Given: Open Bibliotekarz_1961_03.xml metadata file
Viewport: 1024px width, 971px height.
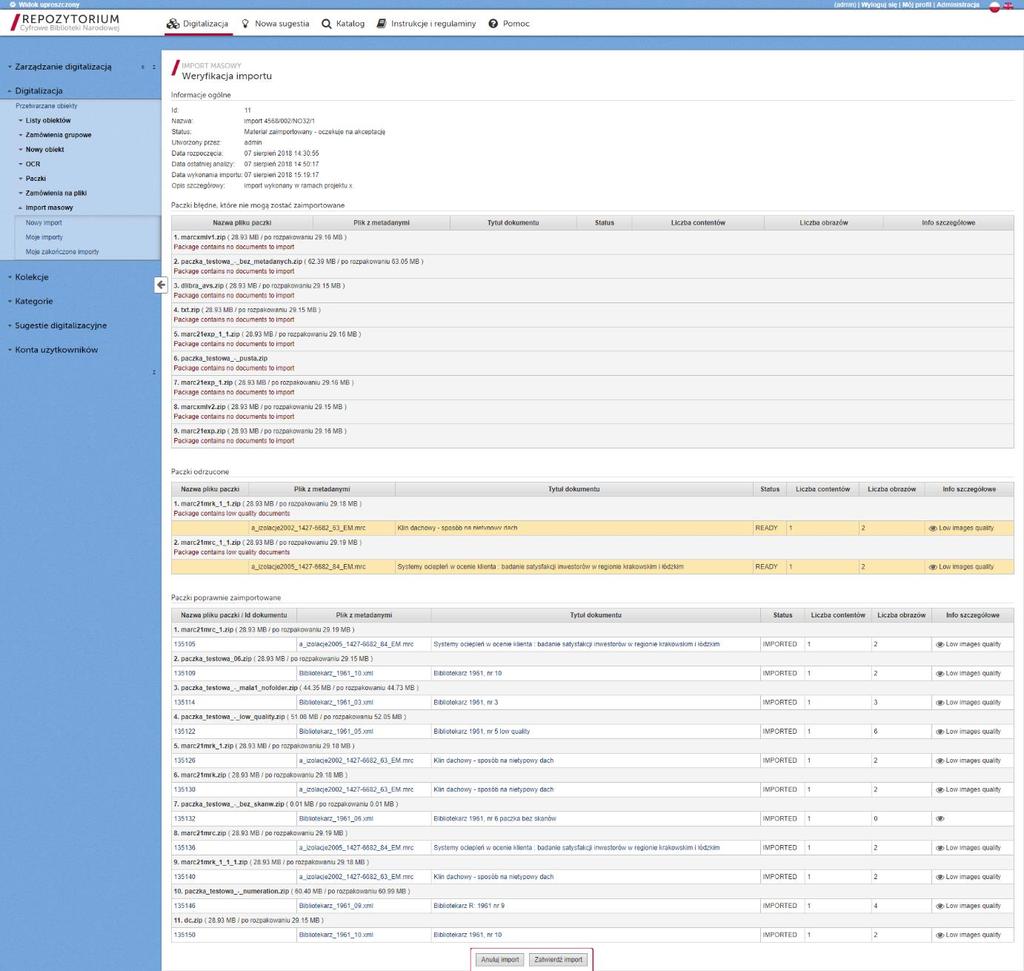Looking at the screenshot, I should point(336,702).
